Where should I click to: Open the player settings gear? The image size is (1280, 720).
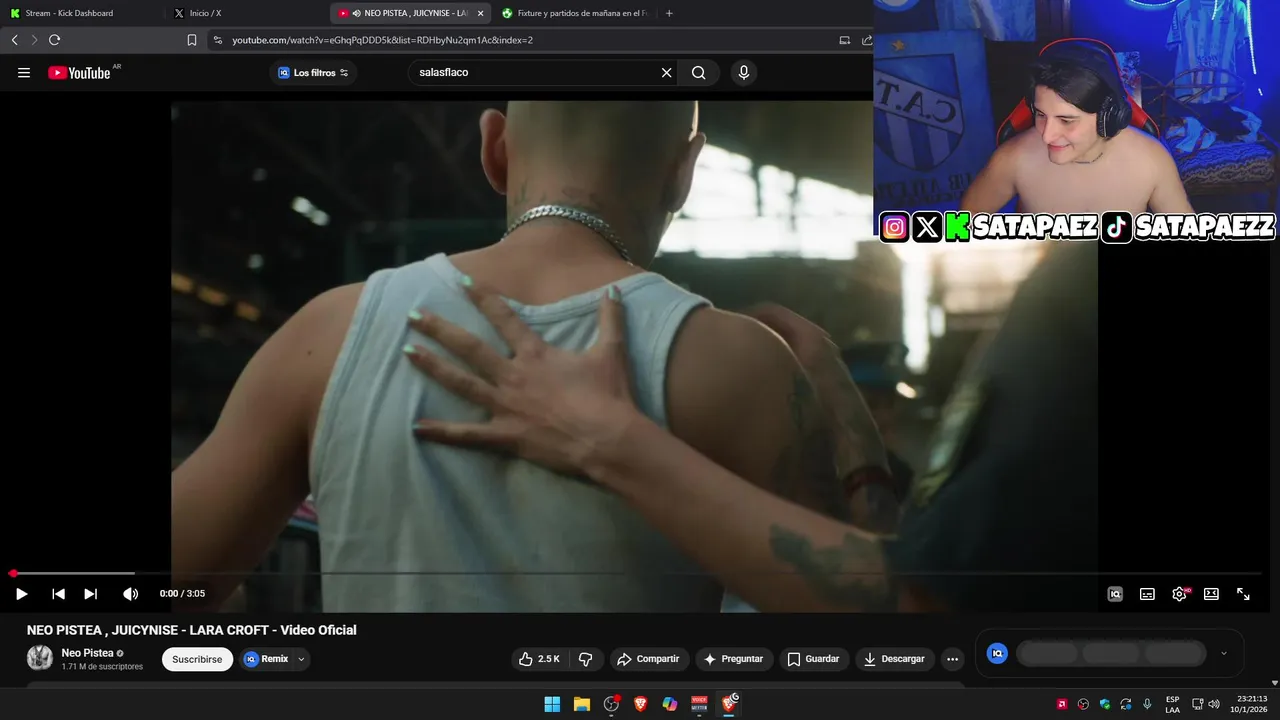tap(1180, 594)
